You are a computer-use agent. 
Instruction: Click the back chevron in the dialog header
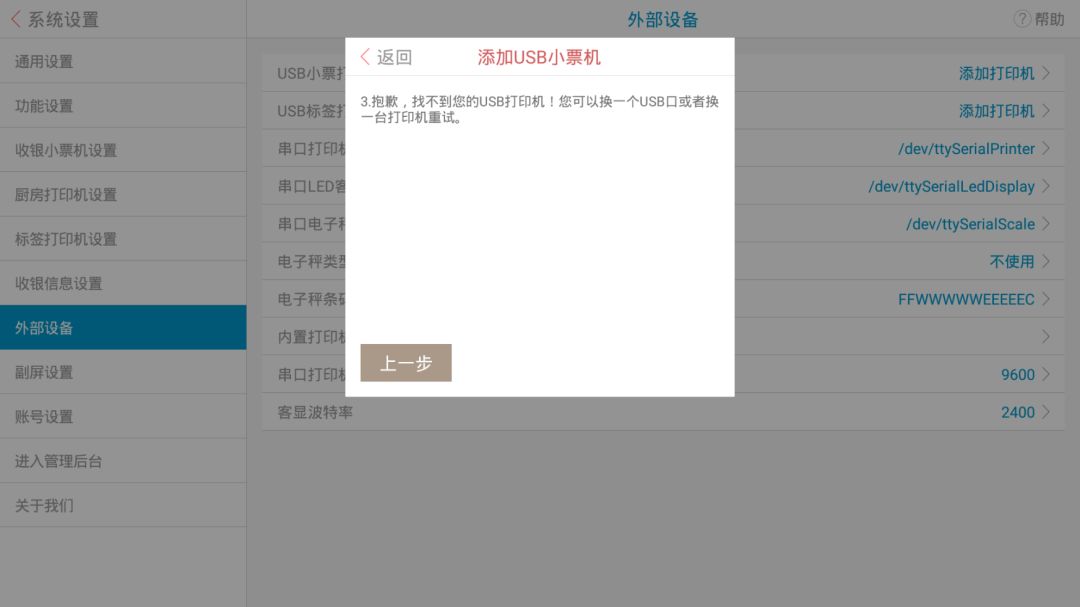click(362, 57)
